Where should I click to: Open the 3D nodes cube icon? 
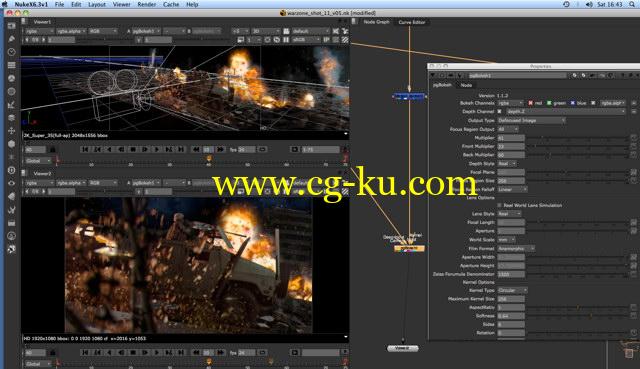pyautogui.click(x=11, y=144)
